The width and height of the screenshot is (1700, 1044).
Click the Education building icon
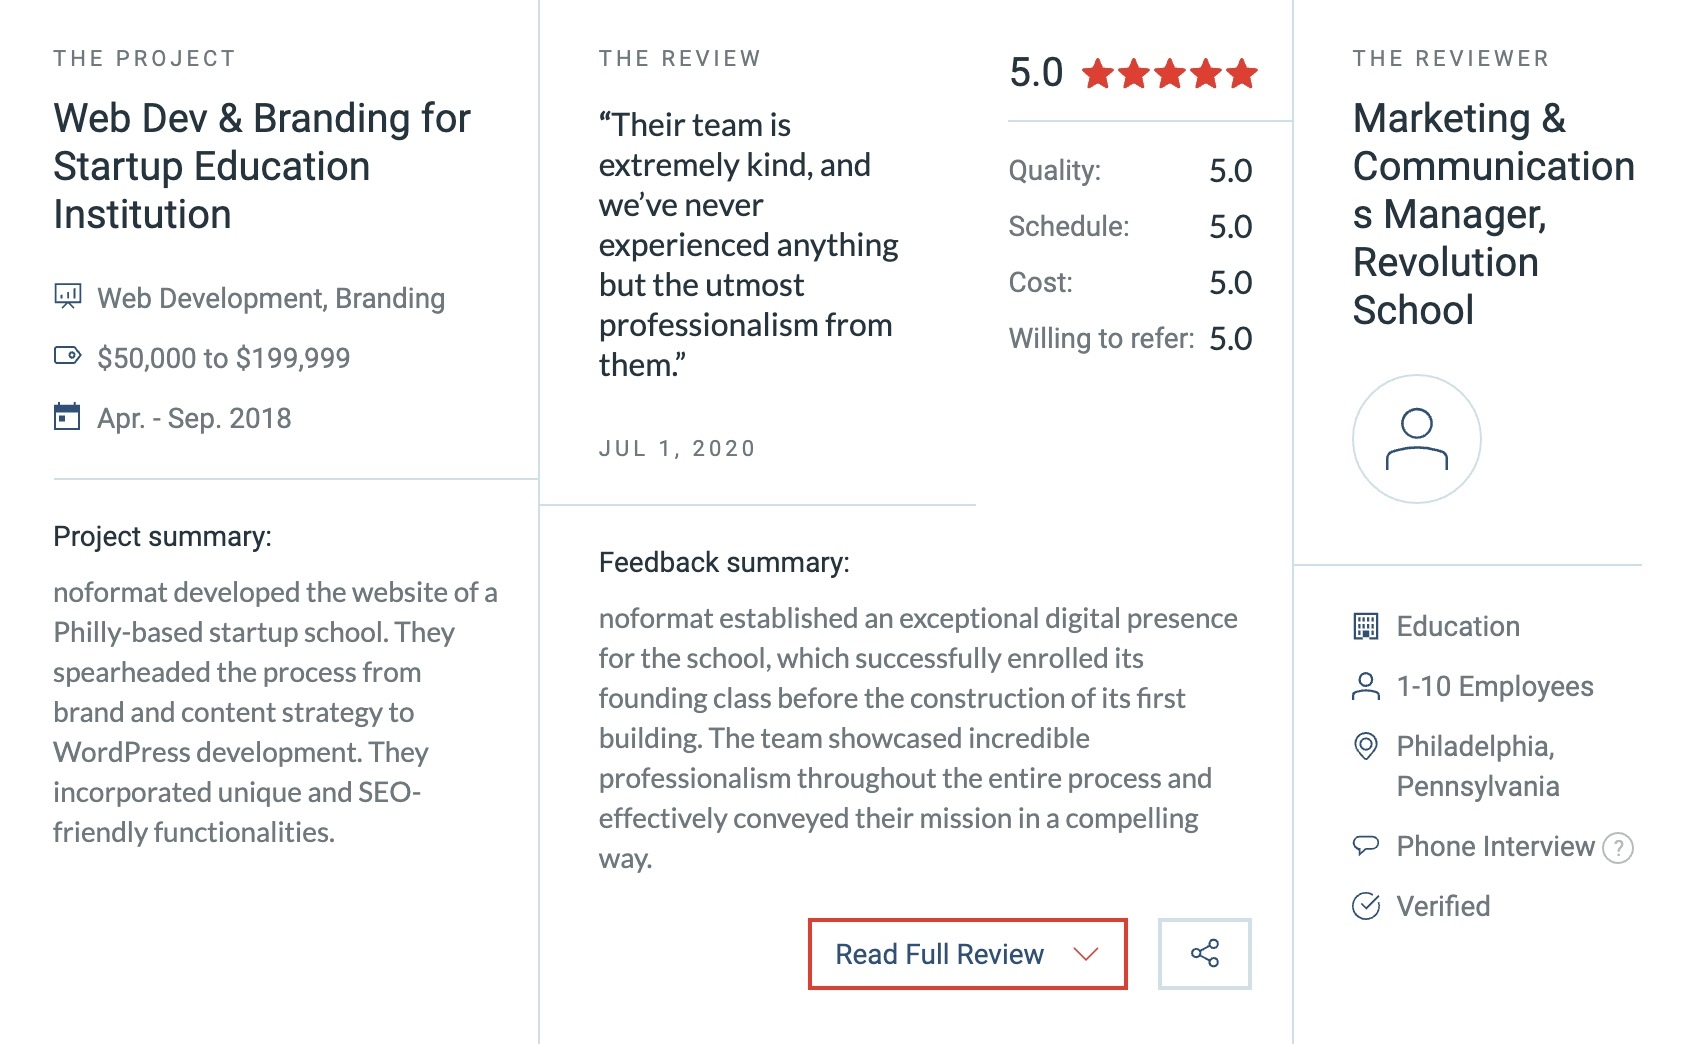(x=1365, y=626)
